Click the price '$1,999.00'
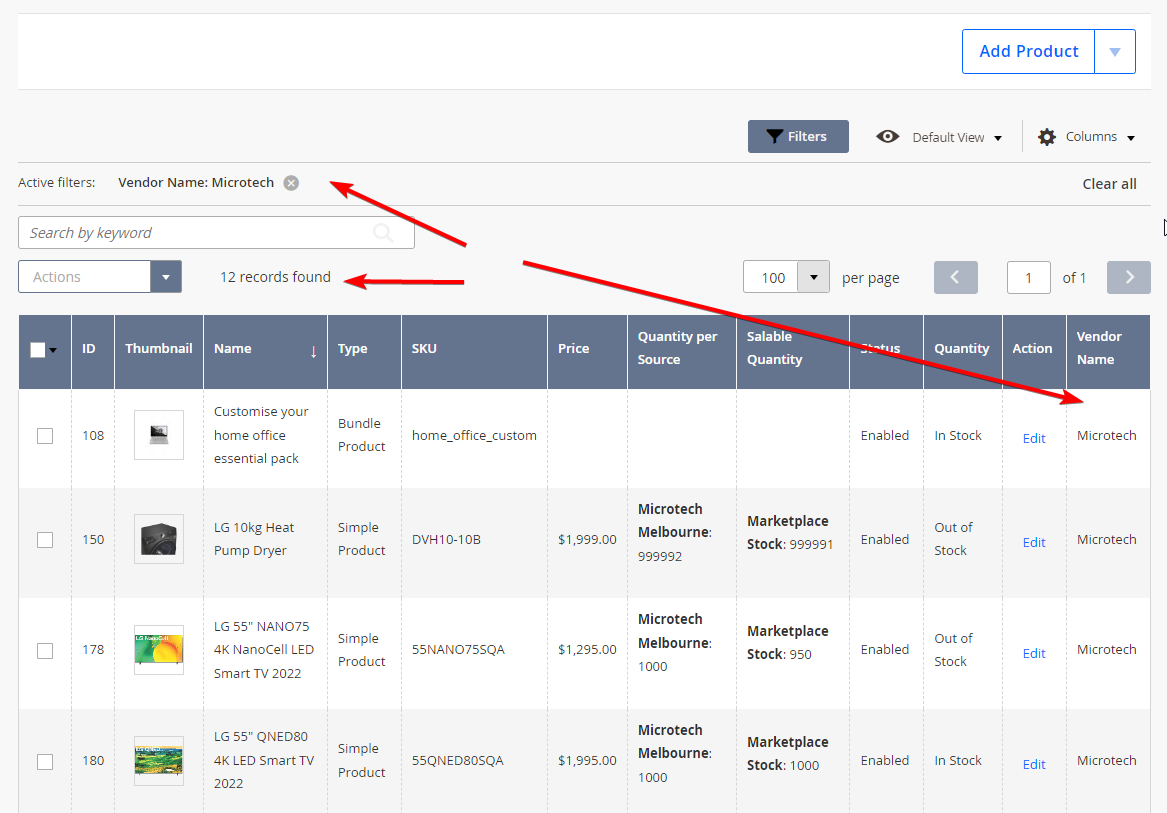 pyautogui.click(x=587, y=539)
